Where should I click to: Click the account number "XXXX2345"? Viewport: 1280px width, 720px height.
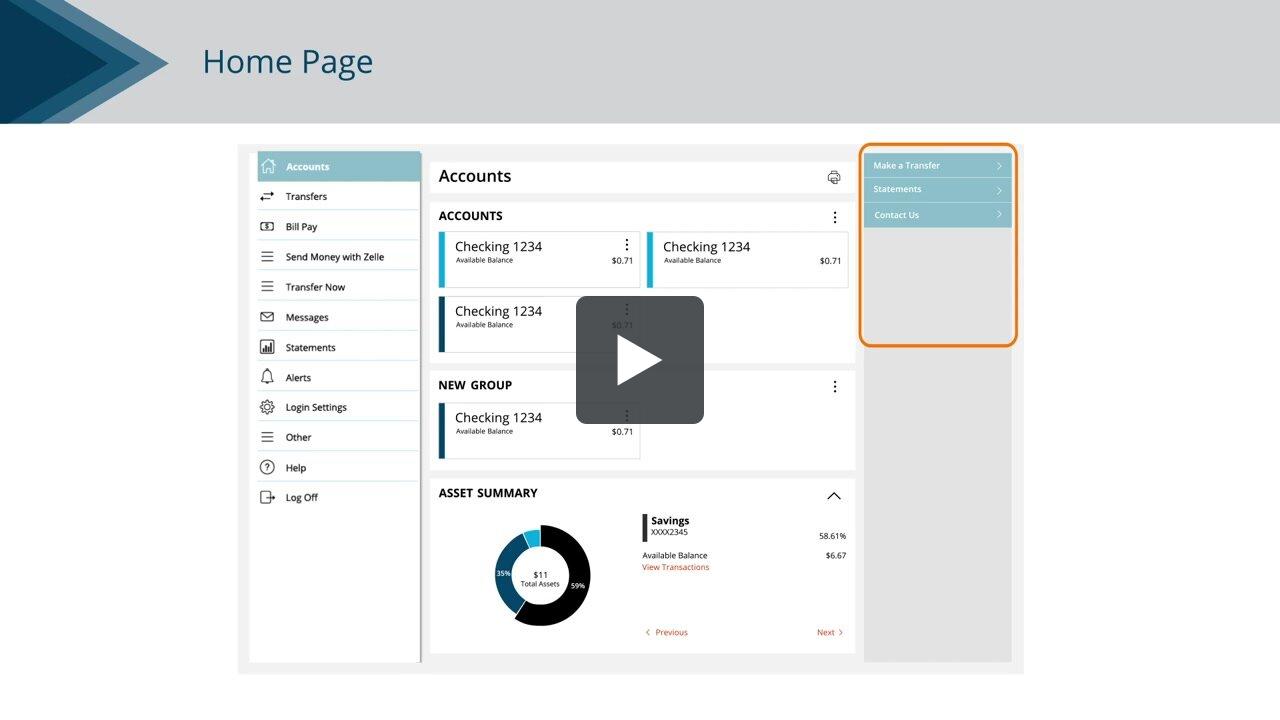coord(669,532)
